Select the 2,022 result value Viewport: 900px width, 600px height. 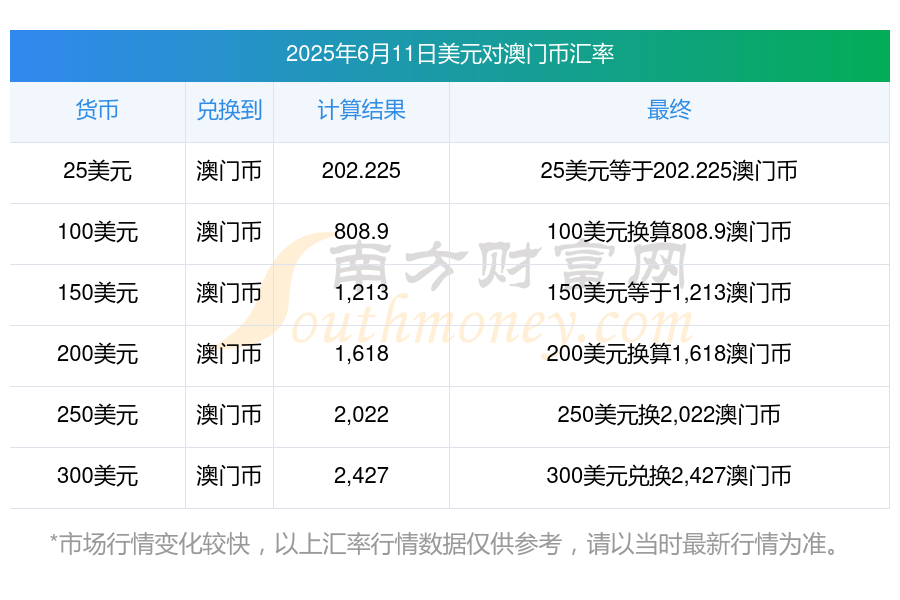coord(361,415)
